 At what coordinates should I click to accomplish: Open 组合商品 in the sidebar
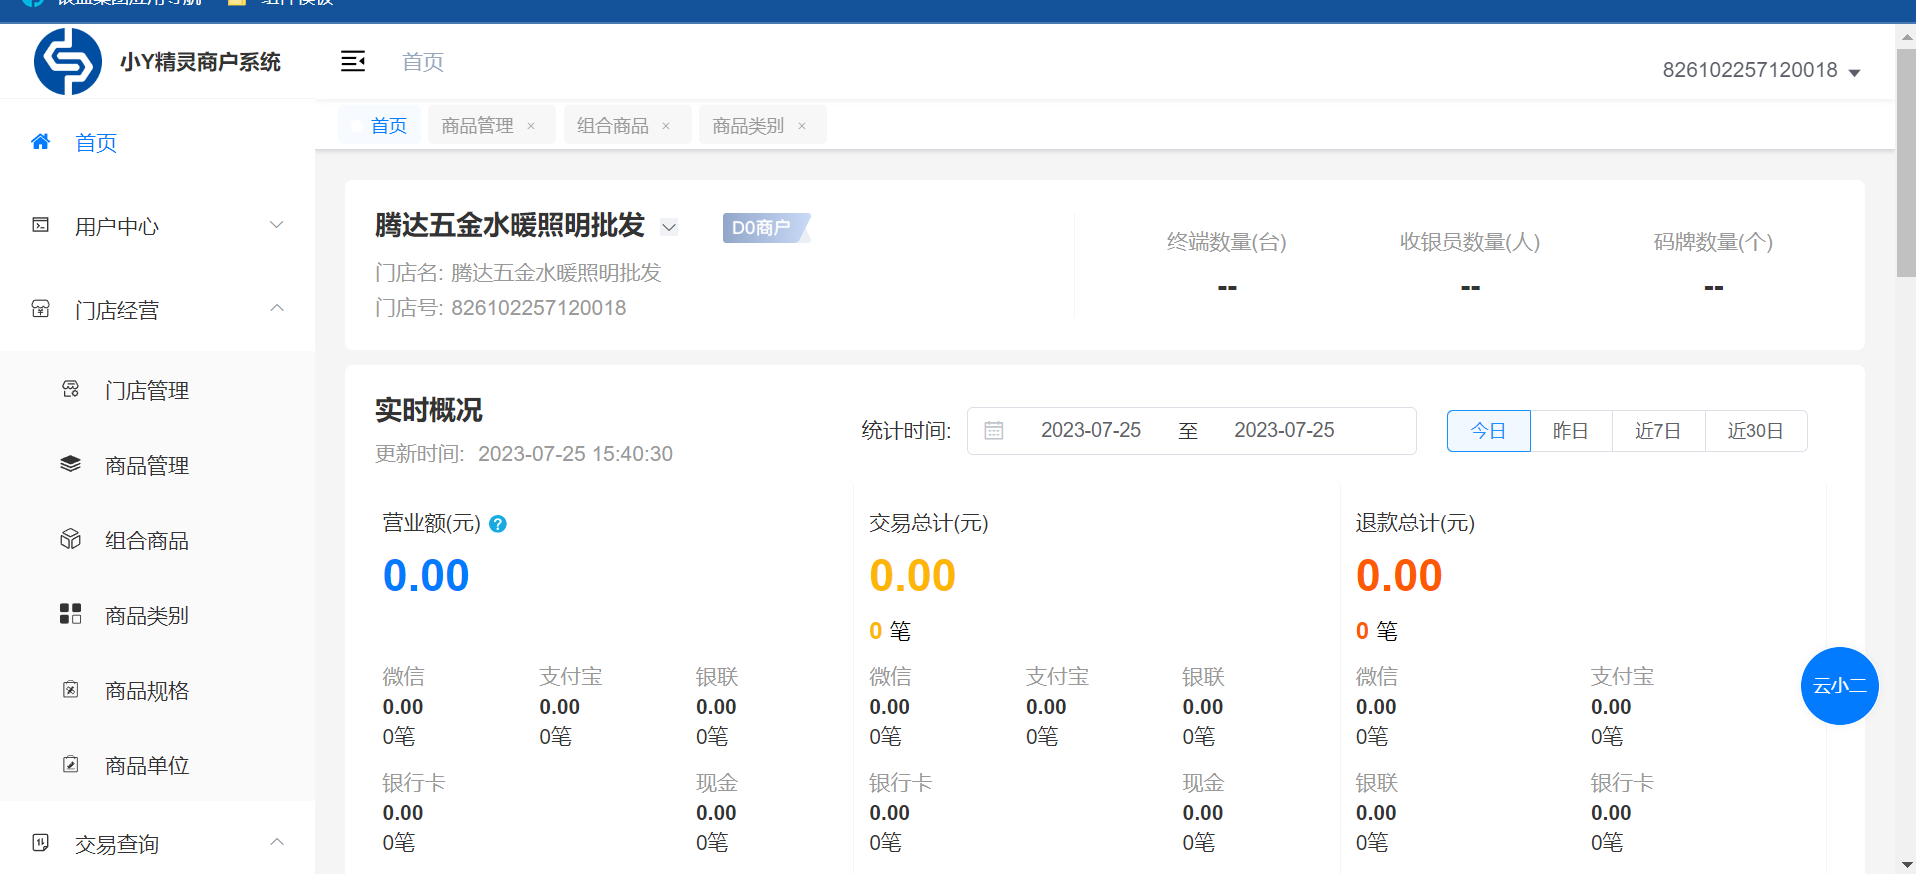tap(157, 540)
